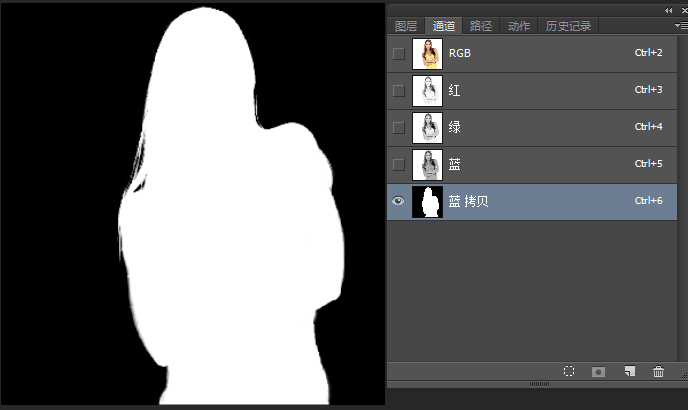Open the 动作 tab
The image size is (688, 410).
tap(519, 26)
